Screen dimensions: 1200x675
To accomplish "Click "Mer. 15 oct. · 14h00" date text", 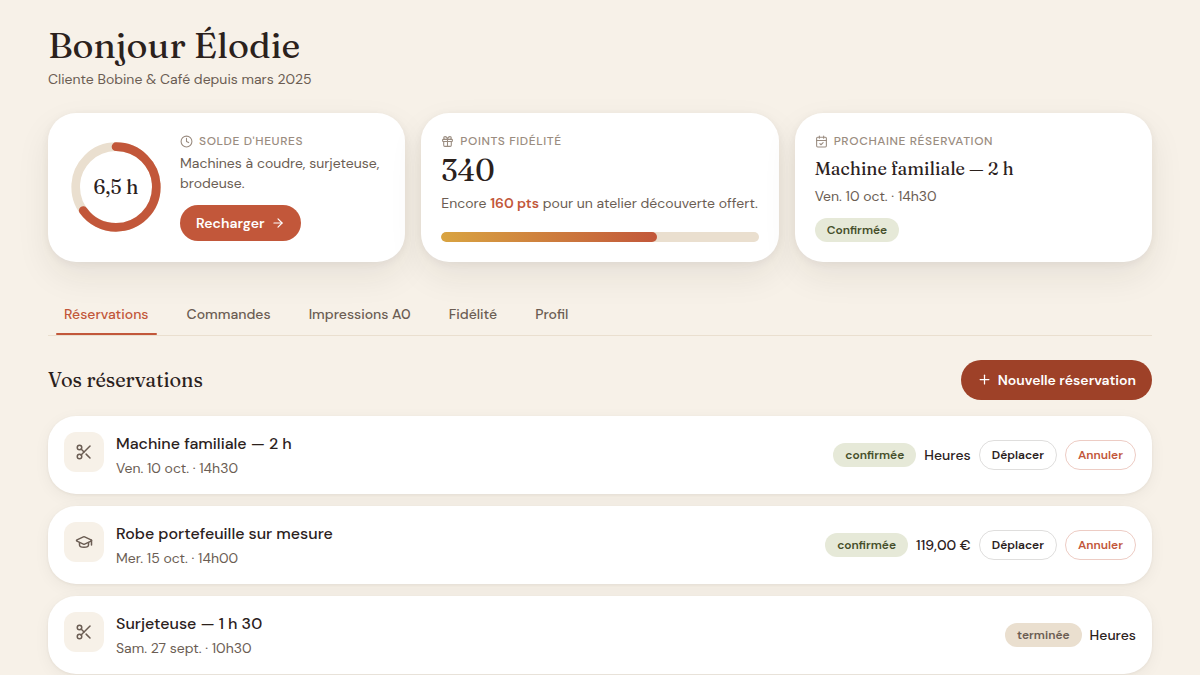I will tap(177, 558).
